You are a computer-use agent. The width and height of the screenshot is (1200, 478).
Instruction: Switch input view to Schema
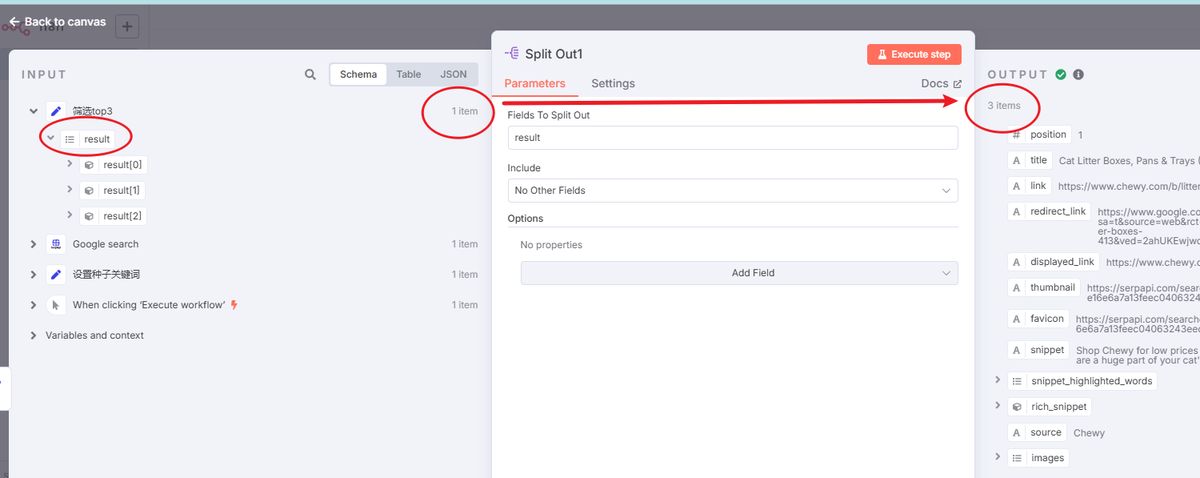pos(358,74)
